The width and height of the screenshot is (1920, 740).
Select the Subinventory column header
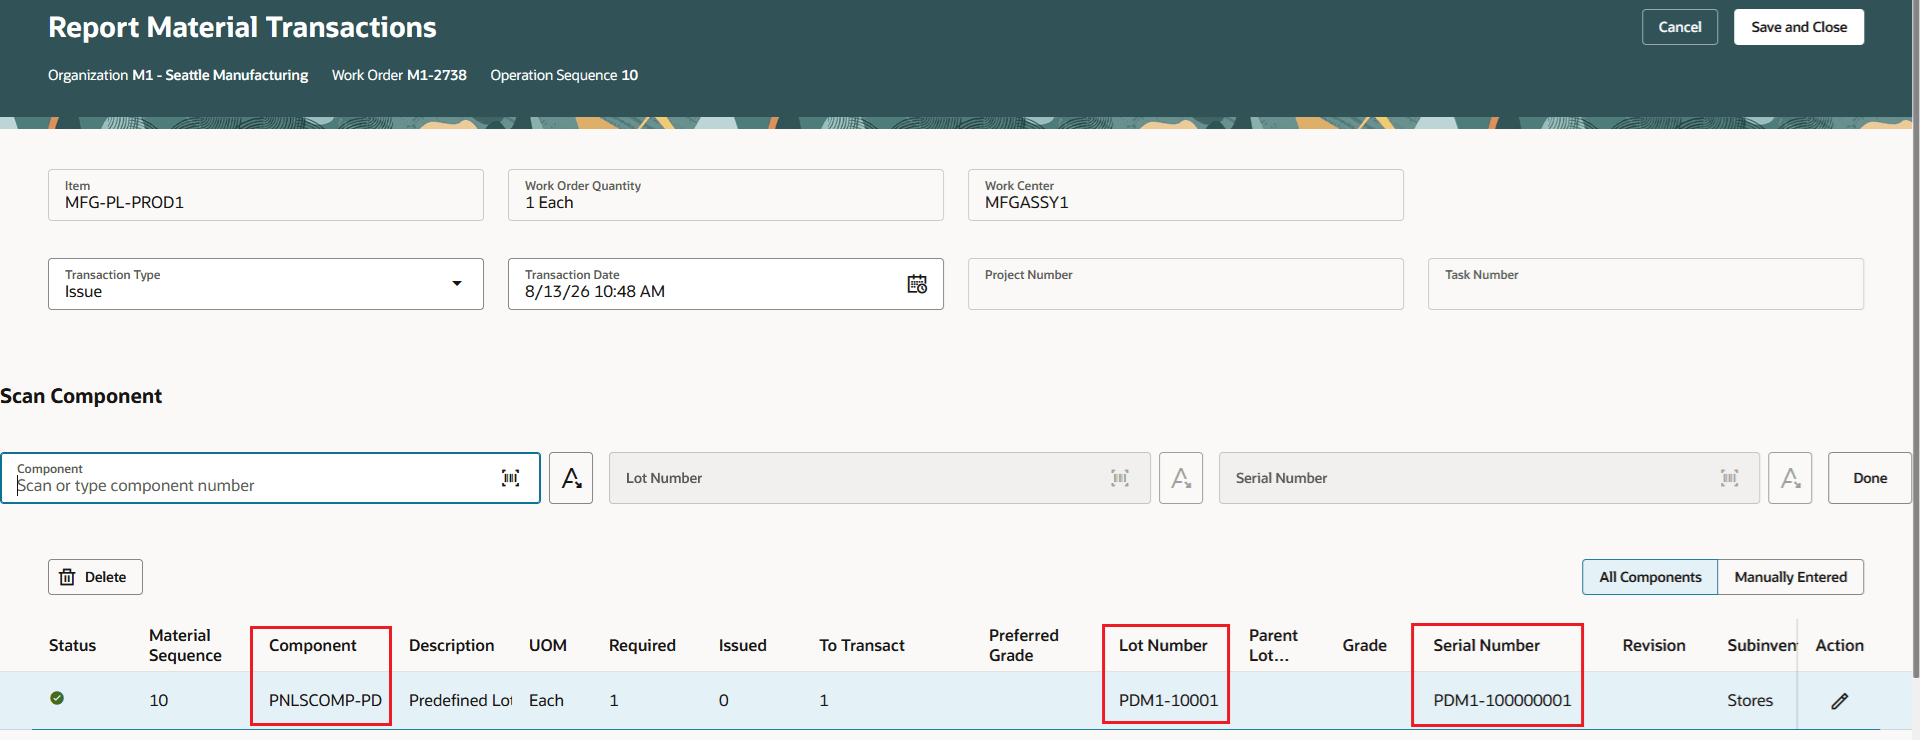pos(1762,646)
